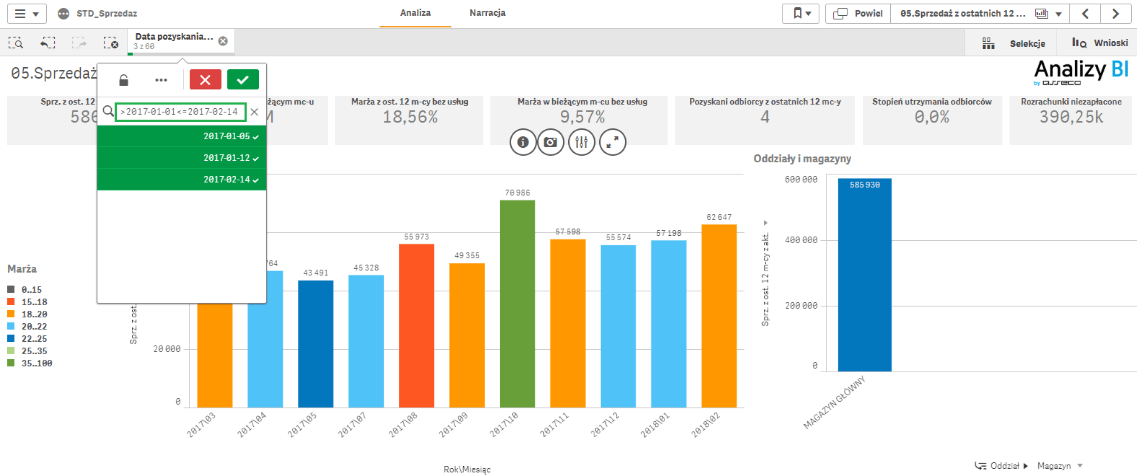Clear the listbox search text
Viewport: 1138px width, 476px height.
[254, 112]
